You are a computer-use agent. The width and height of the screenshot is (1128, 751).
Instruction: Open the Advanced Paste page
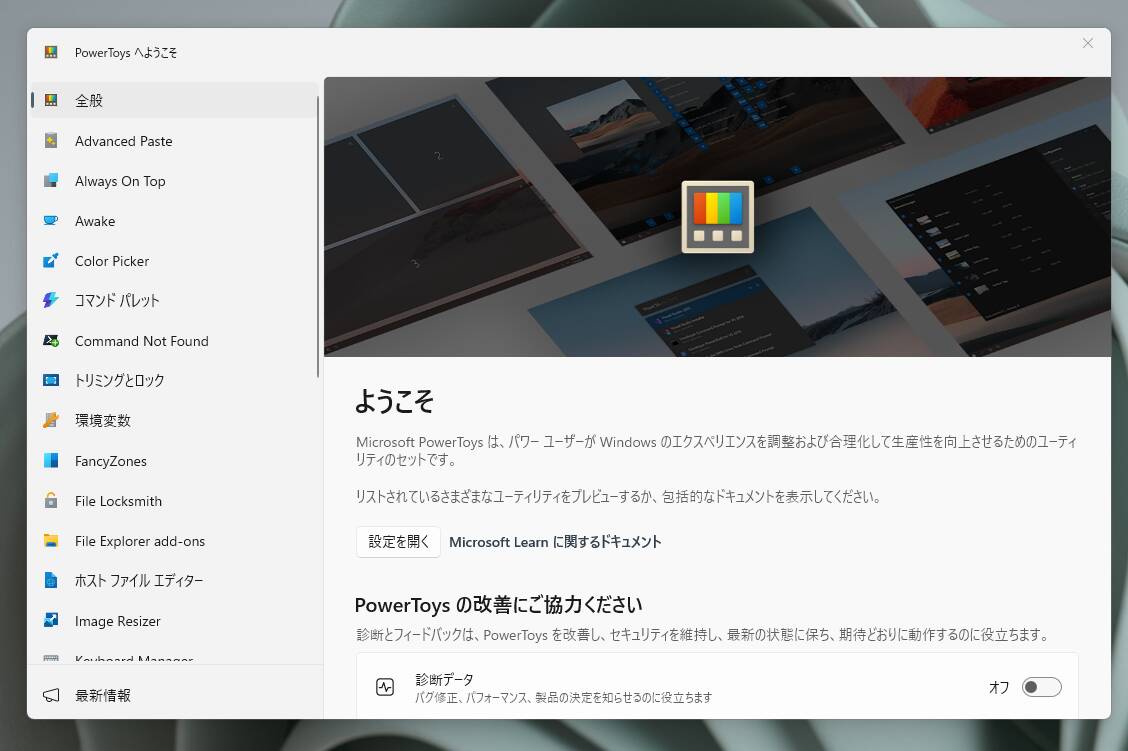click(x=174, y=140)
